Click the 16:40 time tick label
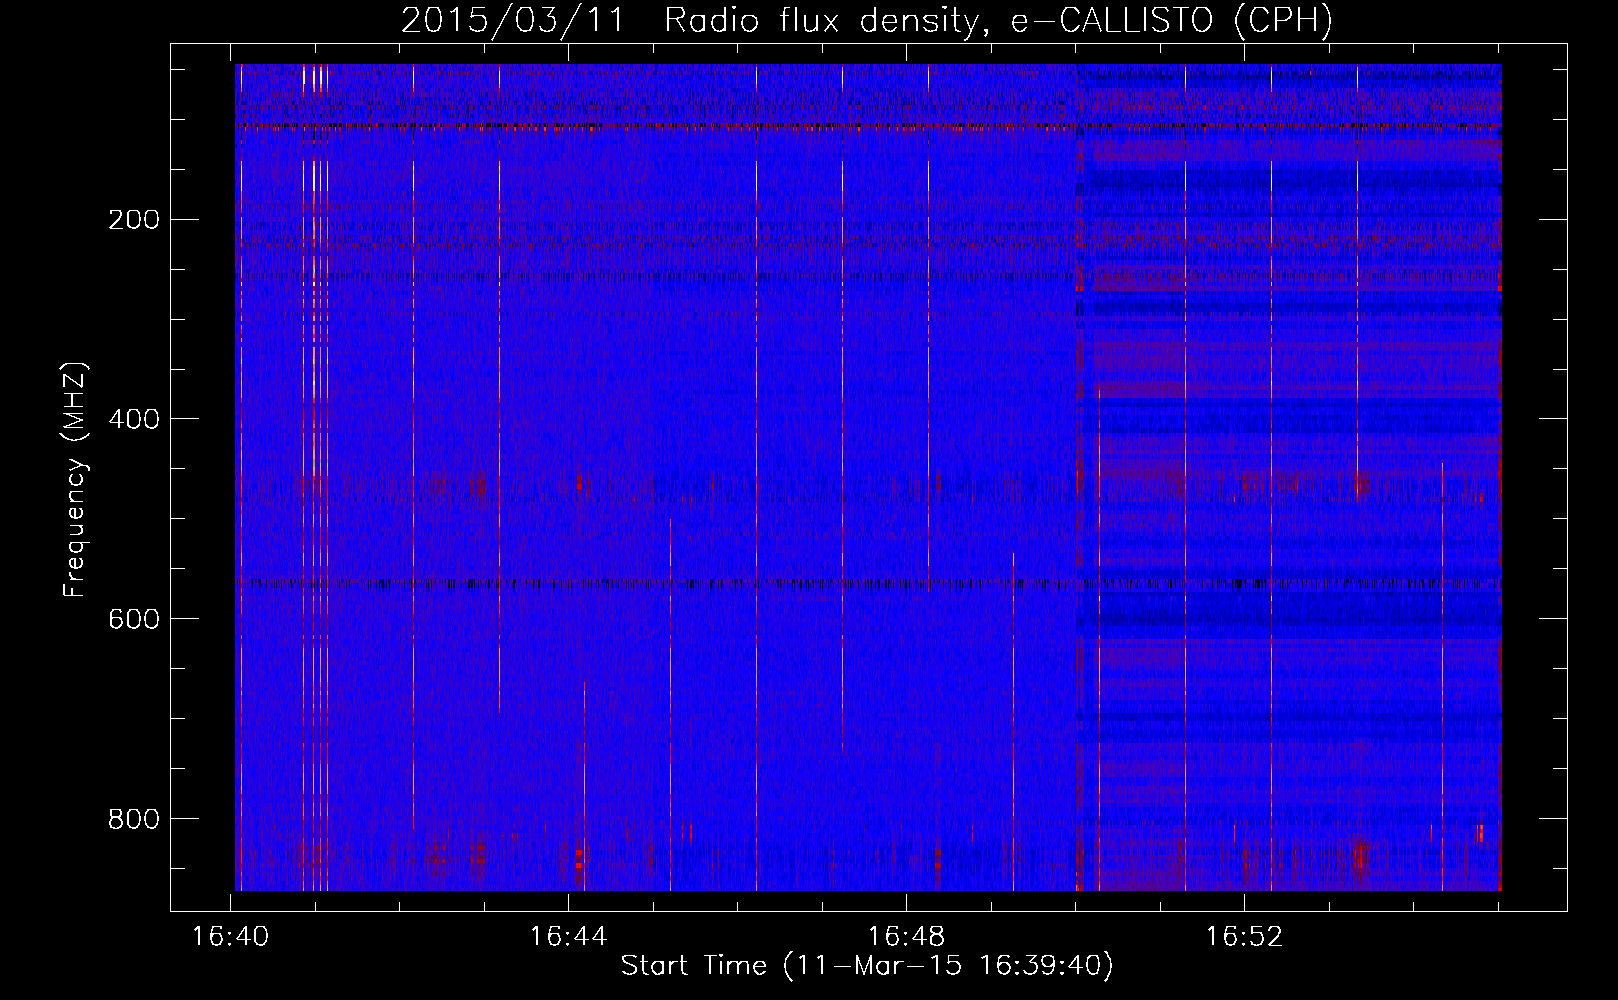 (x=231, y=937)
